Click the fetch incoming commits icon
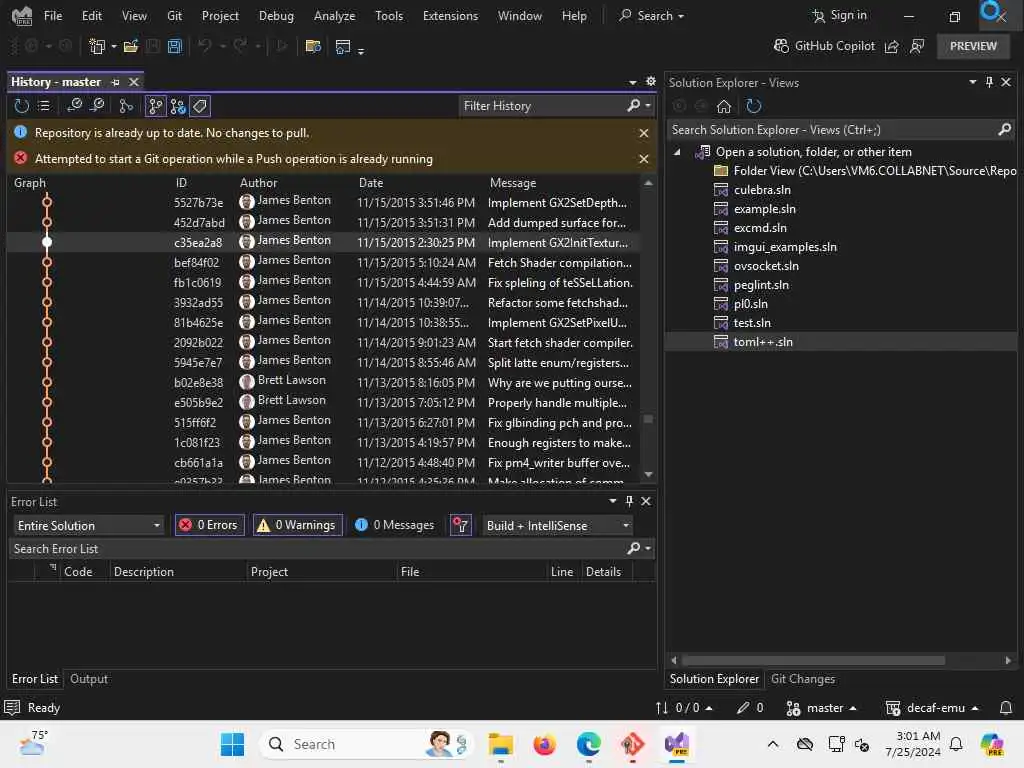1024x768 pixels. (x=74, y=106)
